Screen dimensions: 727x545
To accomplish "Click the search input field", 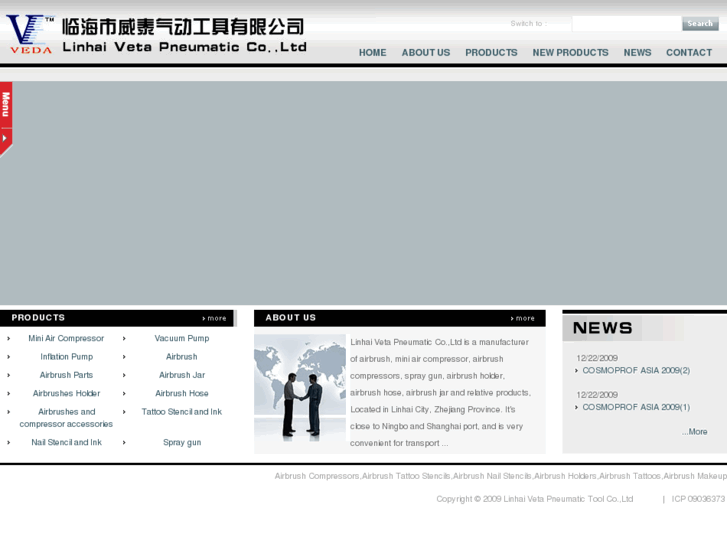I will [x=626, y=24].
